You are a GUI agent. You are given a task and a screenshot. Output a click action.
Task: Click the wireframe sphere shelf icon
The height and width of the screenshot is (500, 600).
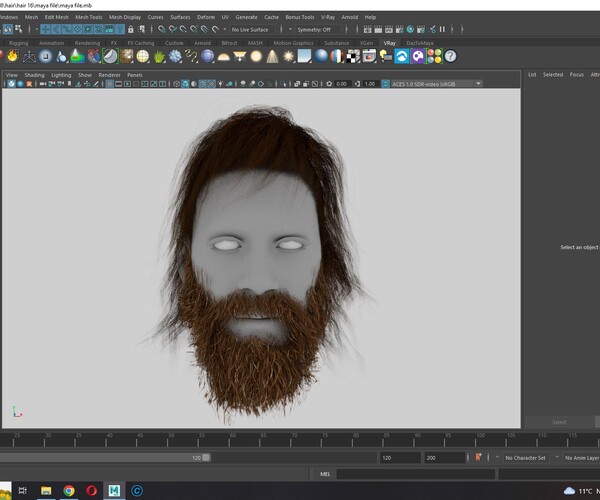click(x=143, y=56)
